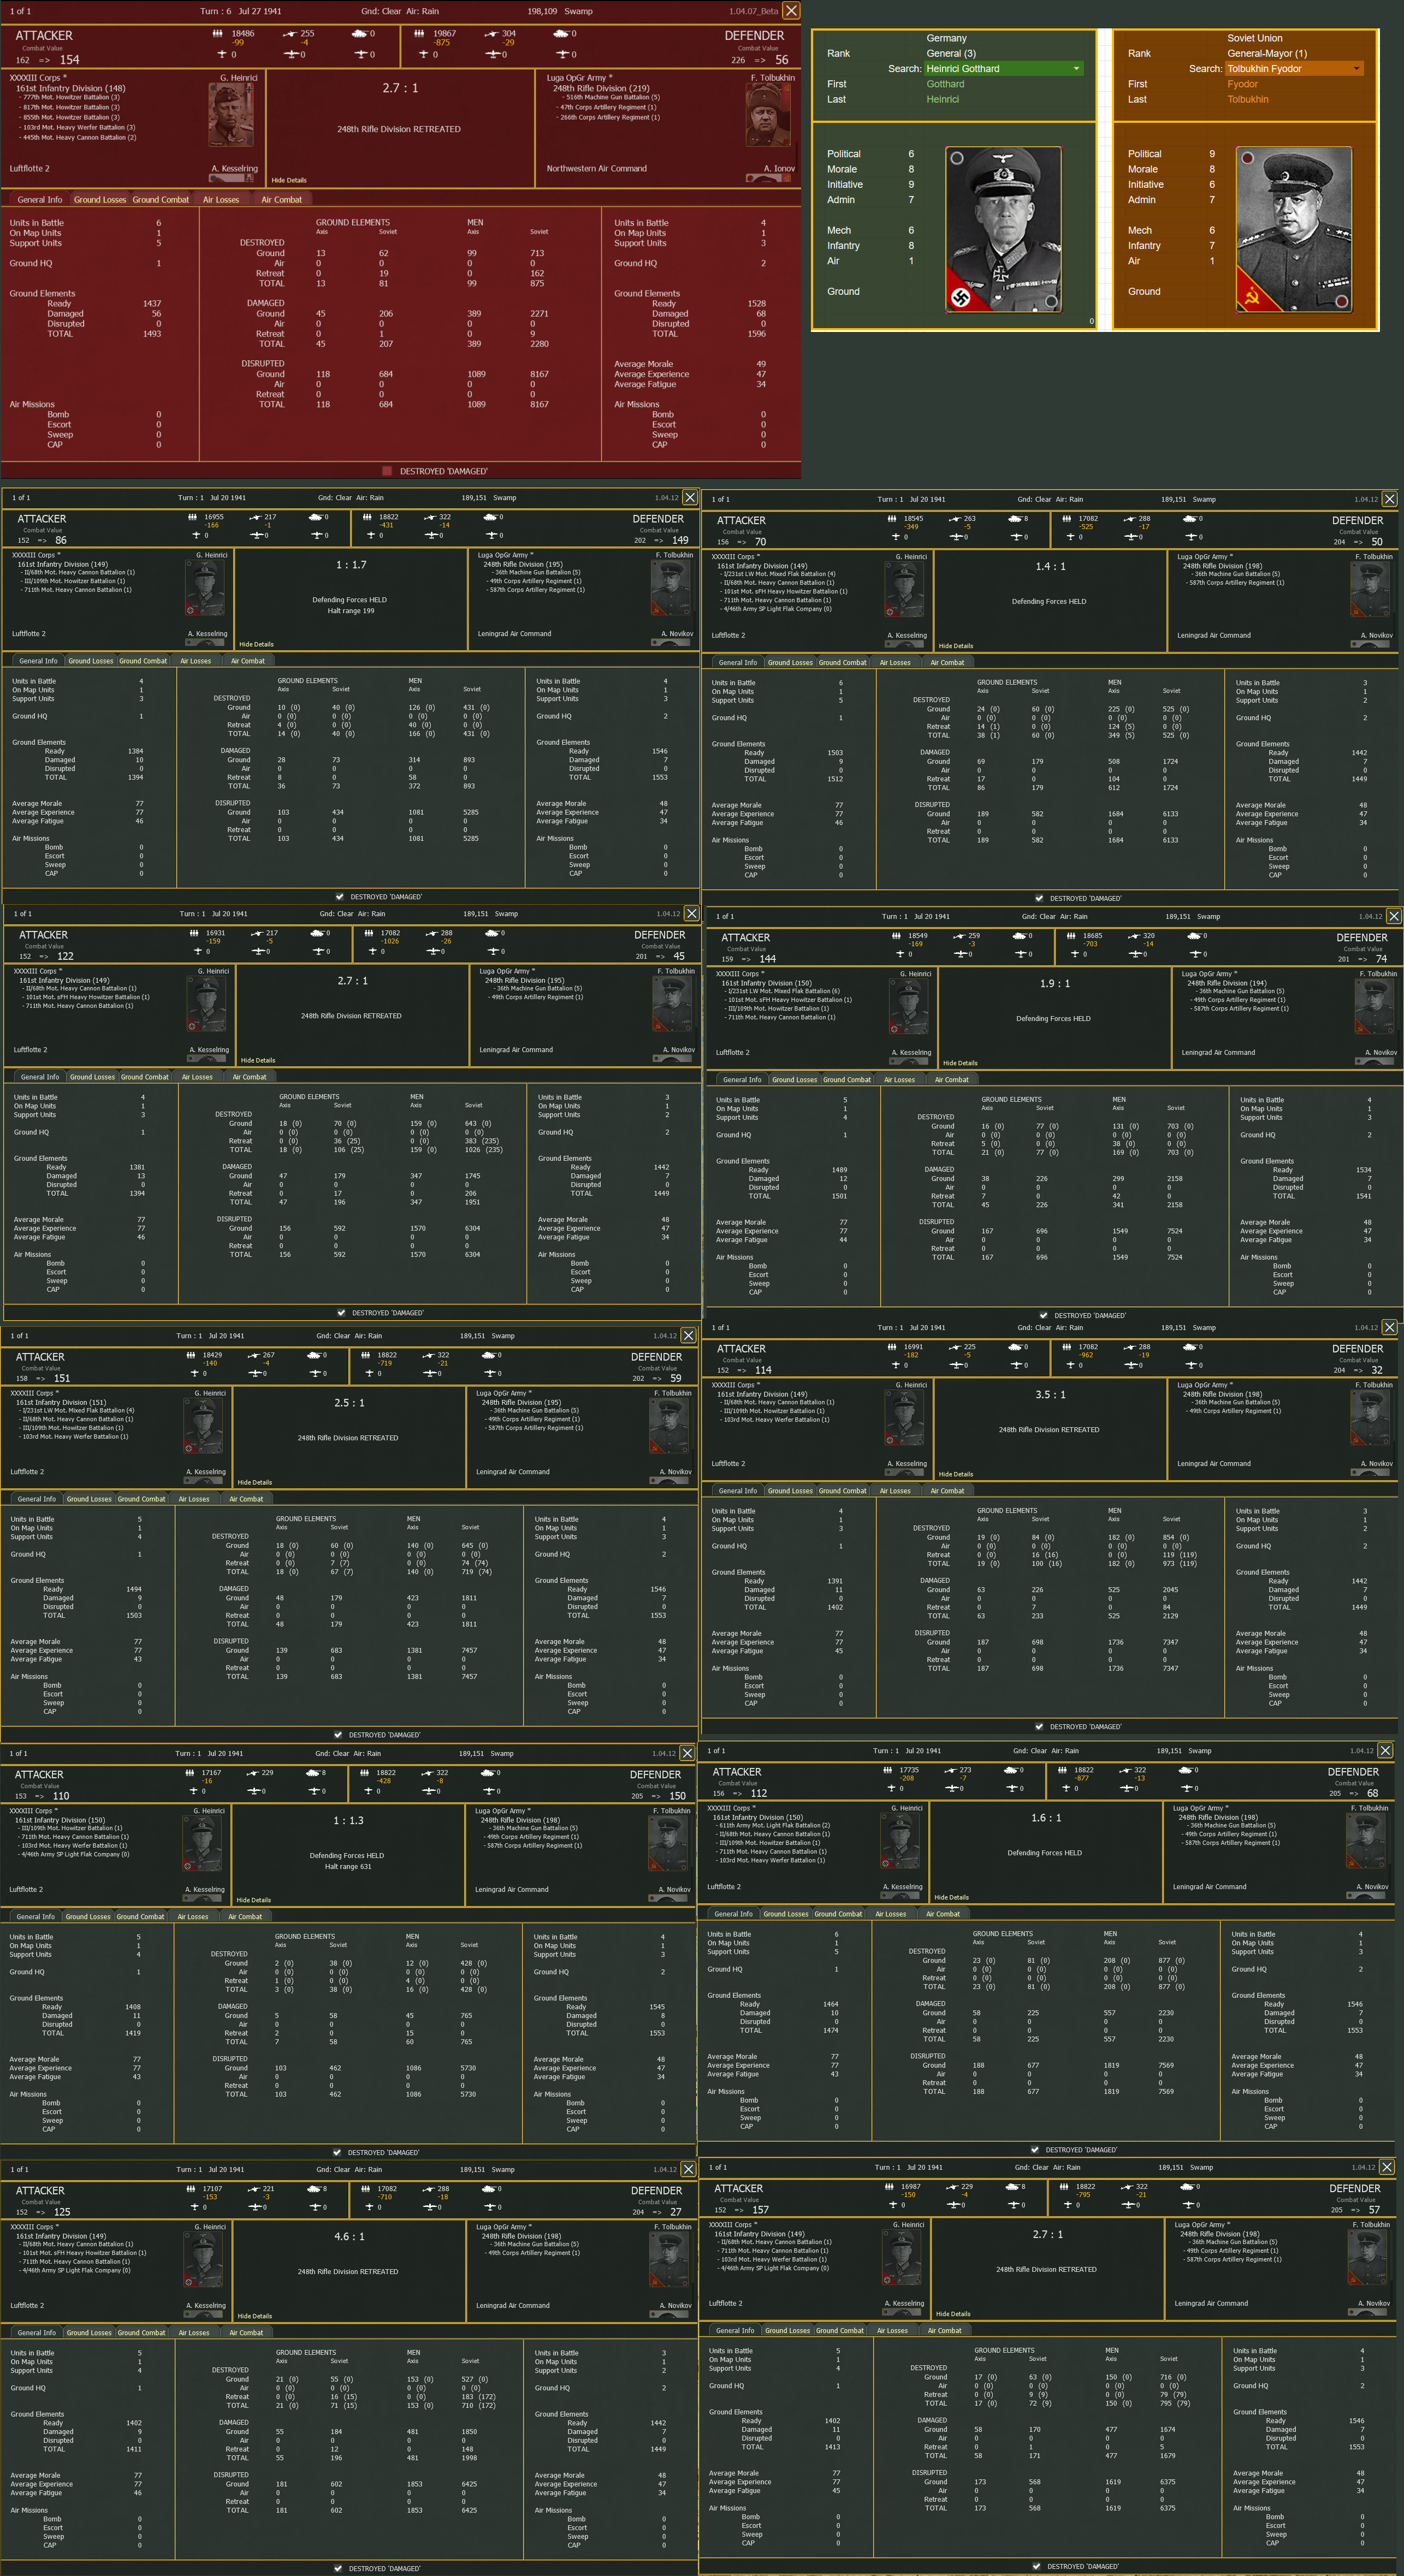Click defender tank icon in red report
Image resolution: width=1404 pixels, height=2576 pixels.
pos(560,33)
